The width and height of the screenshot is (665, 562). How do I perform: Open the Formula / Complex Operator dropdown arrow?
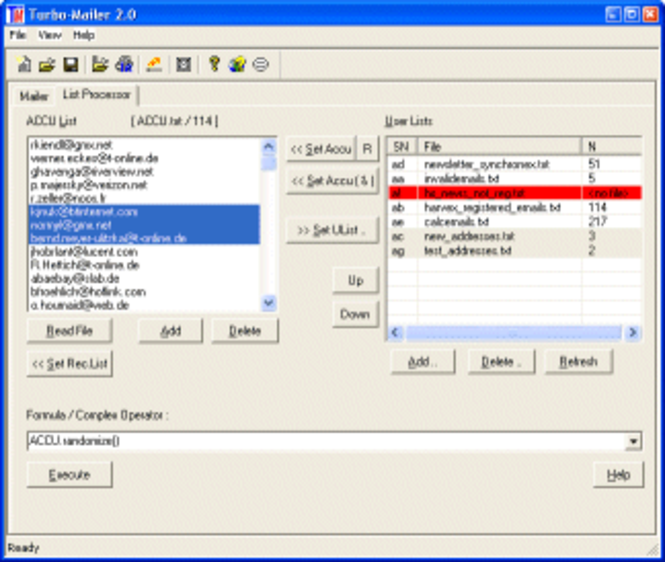coord(633,441)
